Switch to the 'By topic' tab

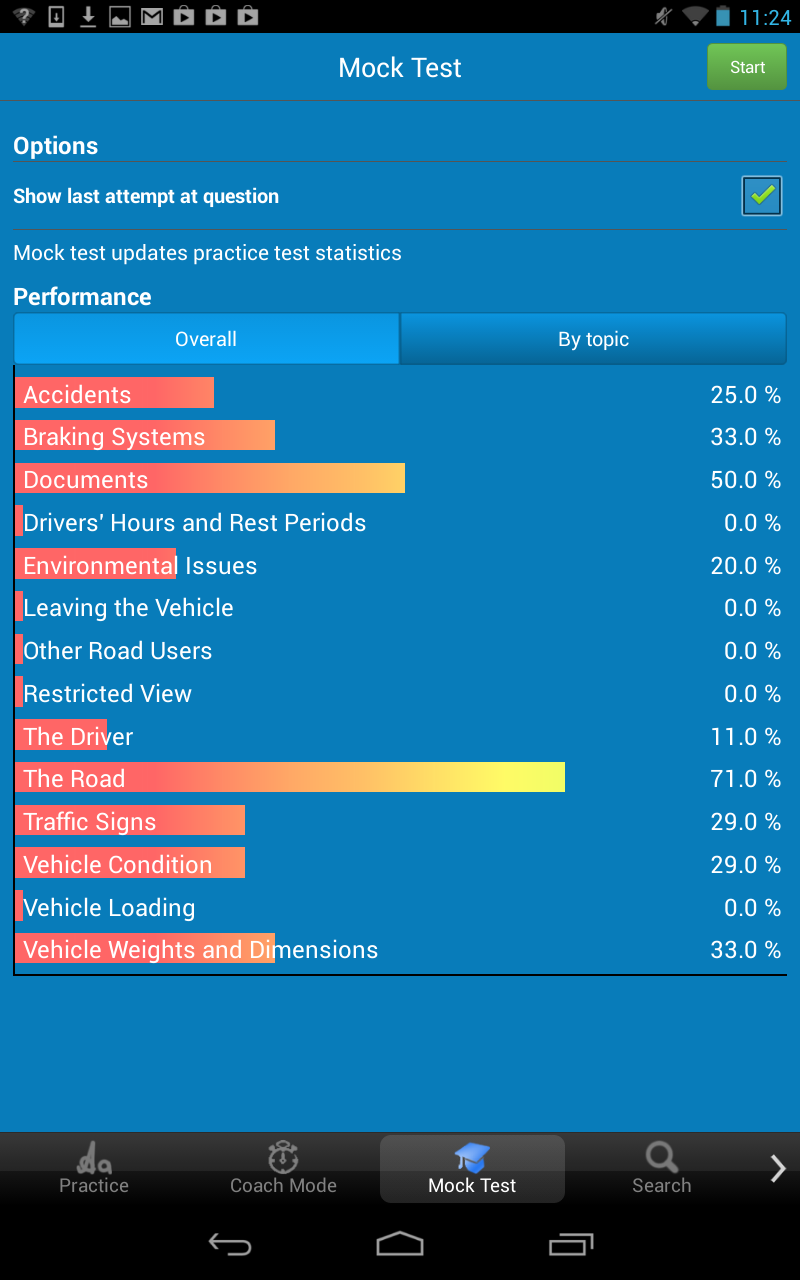click(x=592, y=339)
